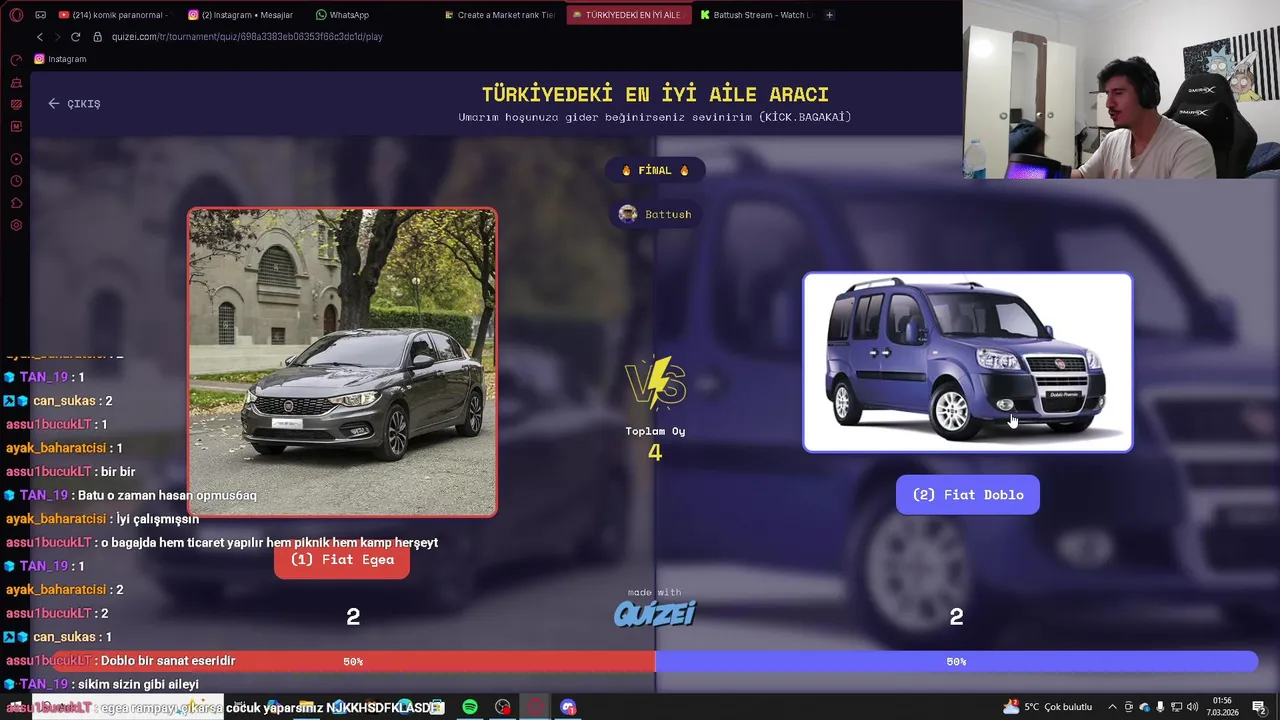Open History clock icon in sidebar

tap(16, 181)
